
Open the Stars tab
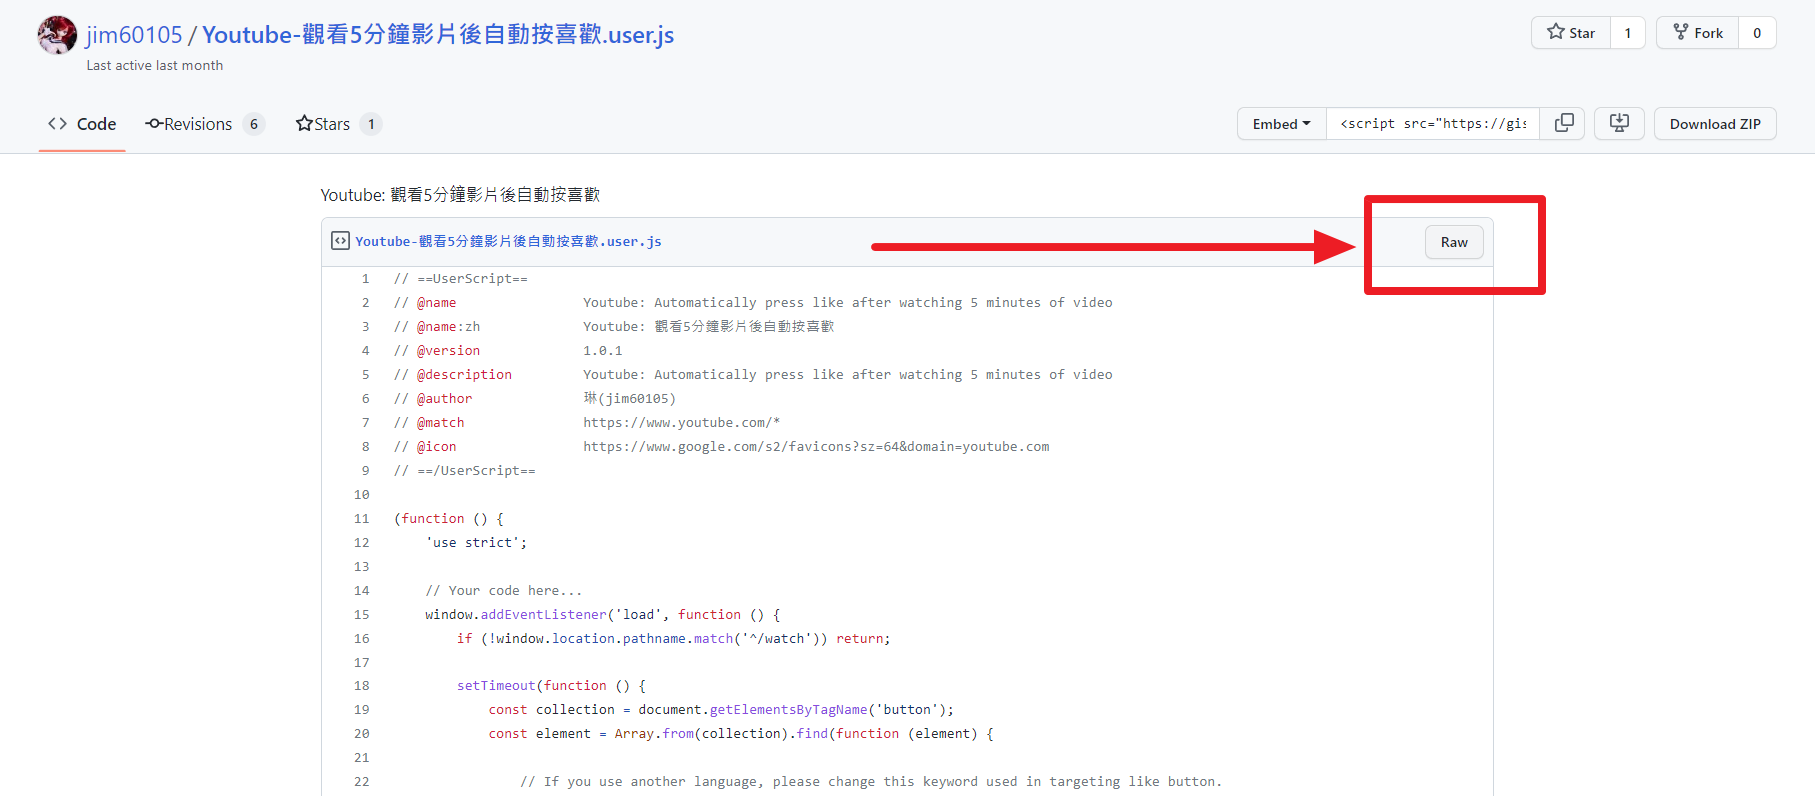click(x=323, y=124)
